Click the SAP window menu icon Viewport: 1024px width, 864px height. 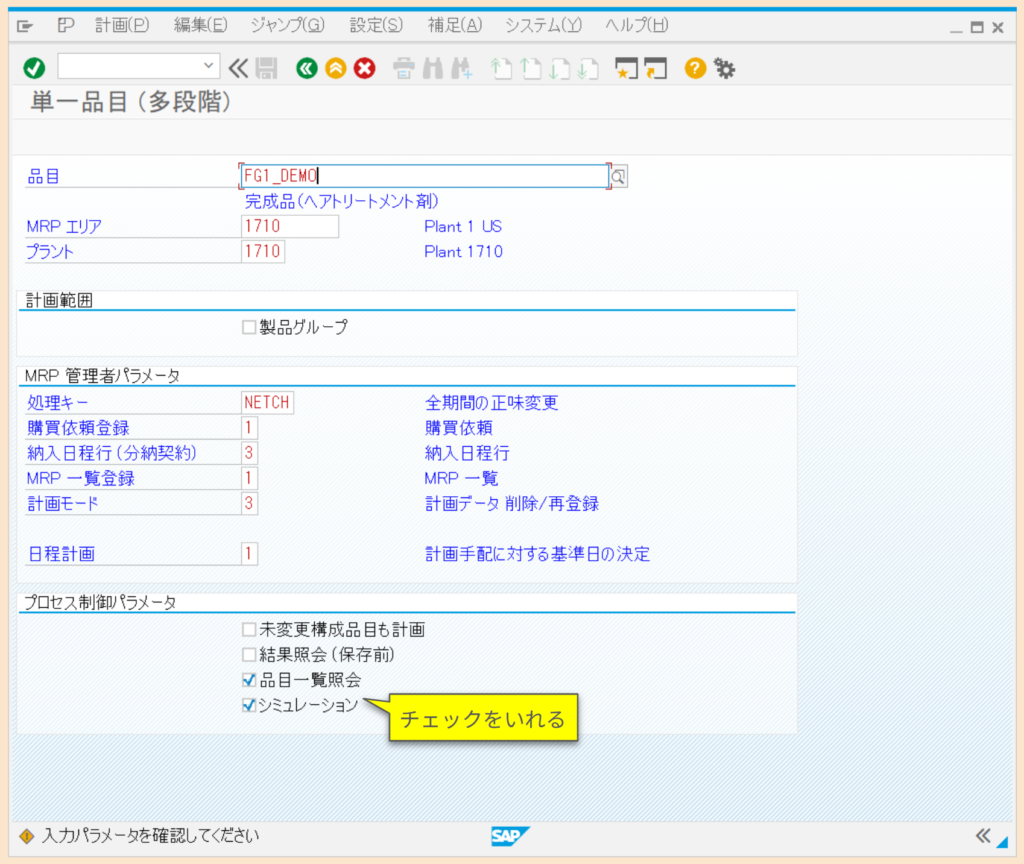[x=25, y=26]
